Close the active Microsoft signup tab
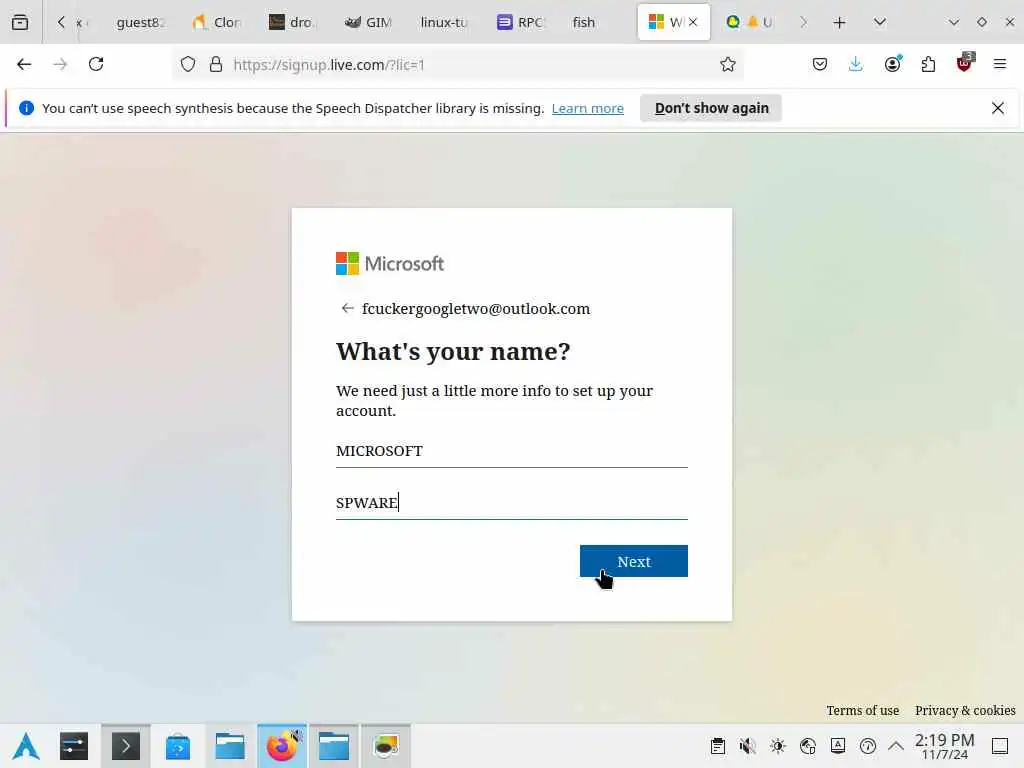Viewport: 1024px width, 768px height. tap(693, 22)
